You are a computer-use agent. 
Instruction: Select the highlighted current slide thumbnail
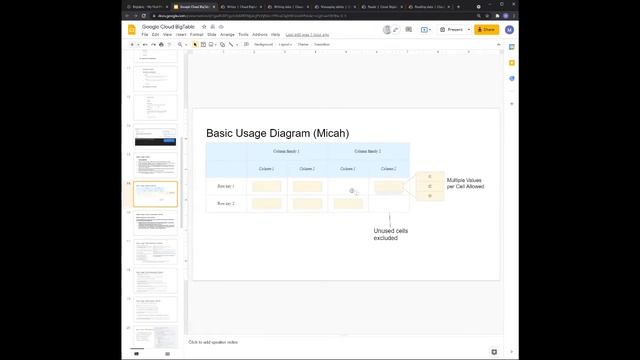pos(156,194)
